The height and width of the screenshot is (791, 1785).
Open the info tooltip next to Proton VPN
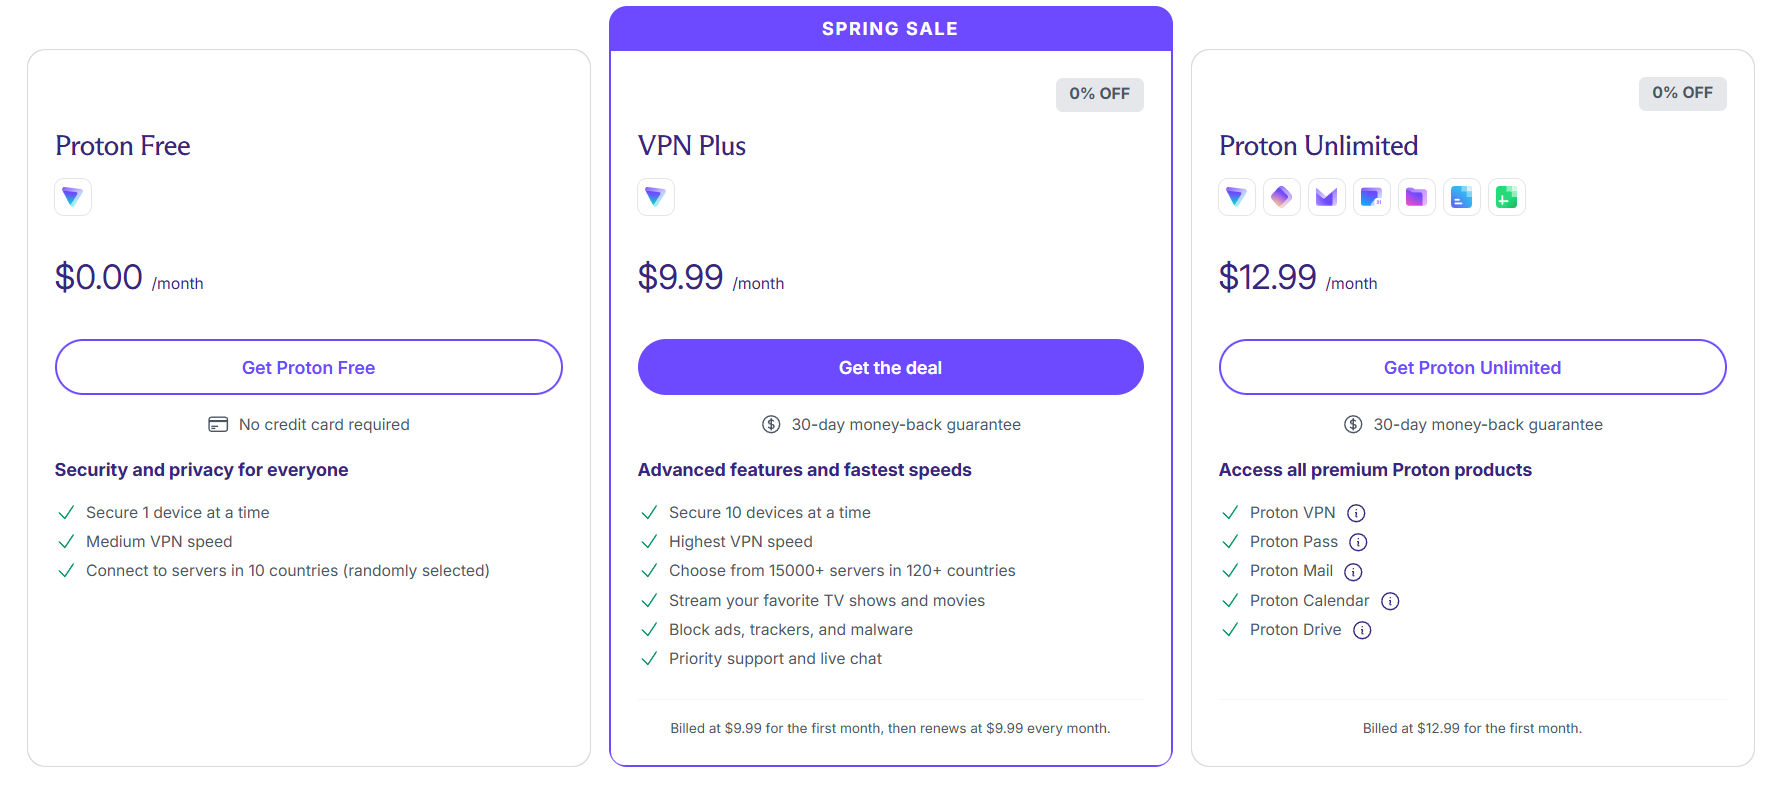click(1356, 512)
